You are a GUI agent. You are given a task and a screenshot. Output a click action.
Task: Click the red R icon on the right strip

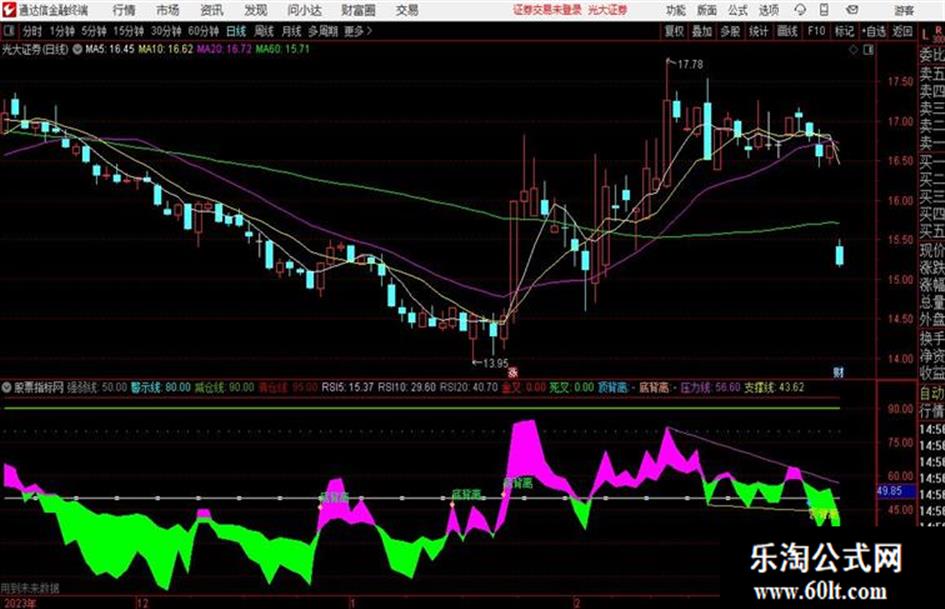tap(938, 33)
